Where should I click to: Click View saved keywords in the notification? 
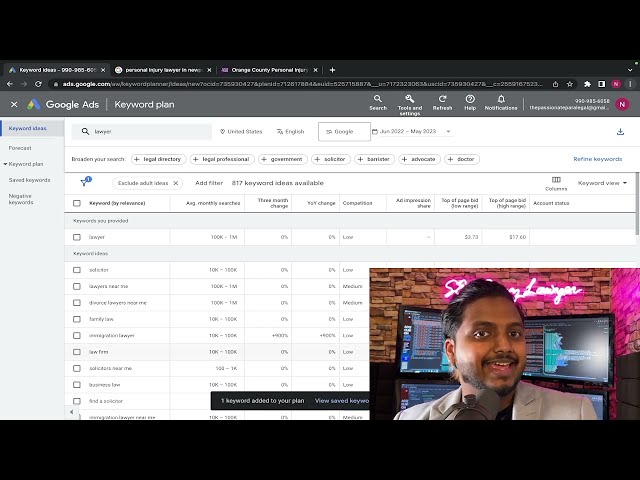(x=342, y=401)
